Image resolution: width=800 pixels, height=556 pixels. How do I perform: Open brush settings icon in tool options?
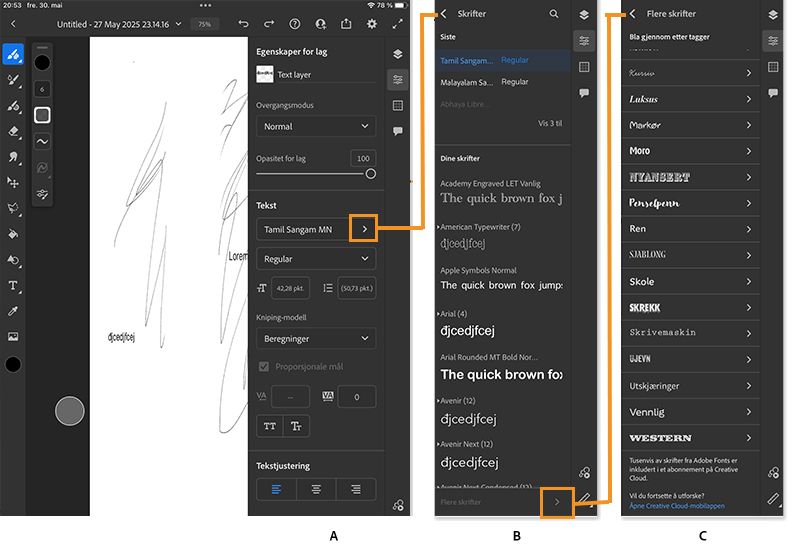pos(42,194)
